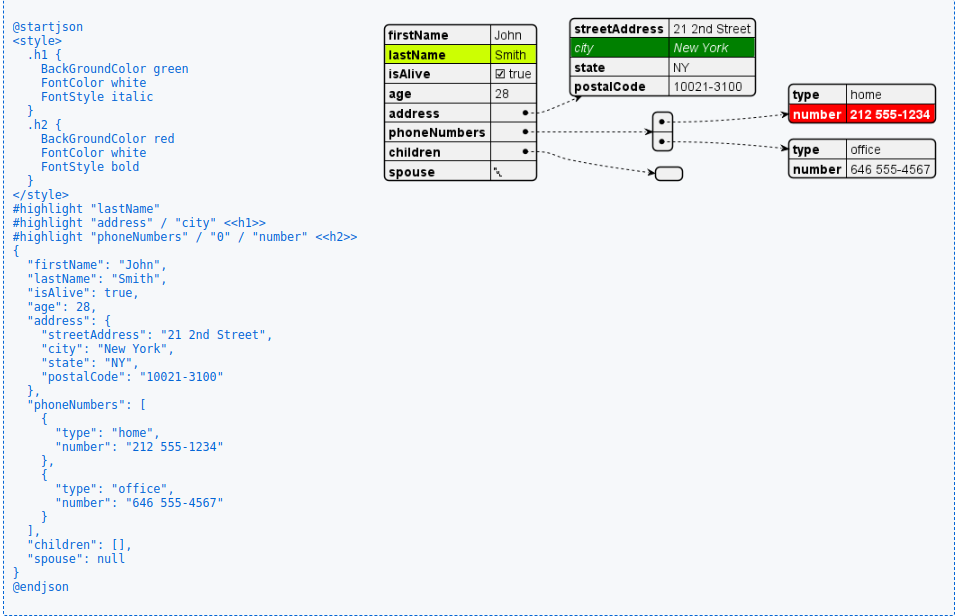This screenshot has height=616, width=955.
Task: Click the upper dot in the phoneNumbers array node
Action: coord(662,122)
